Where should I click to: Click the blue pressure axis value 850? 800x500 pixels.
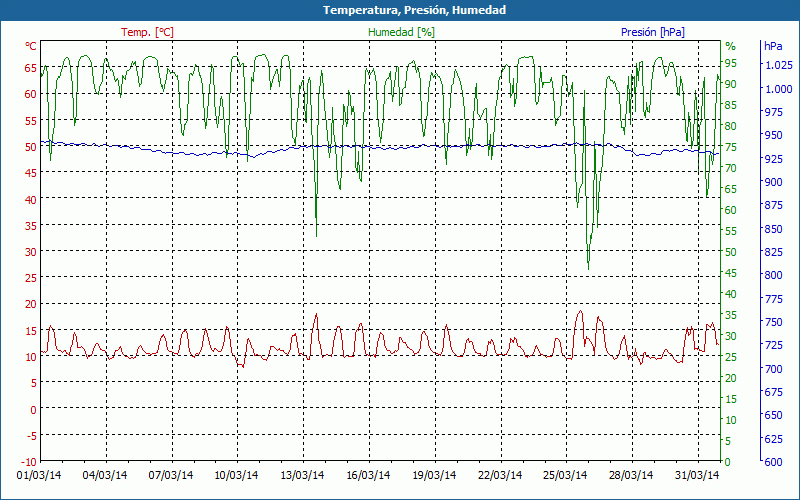pyautogui.click(x=773, y=229)
